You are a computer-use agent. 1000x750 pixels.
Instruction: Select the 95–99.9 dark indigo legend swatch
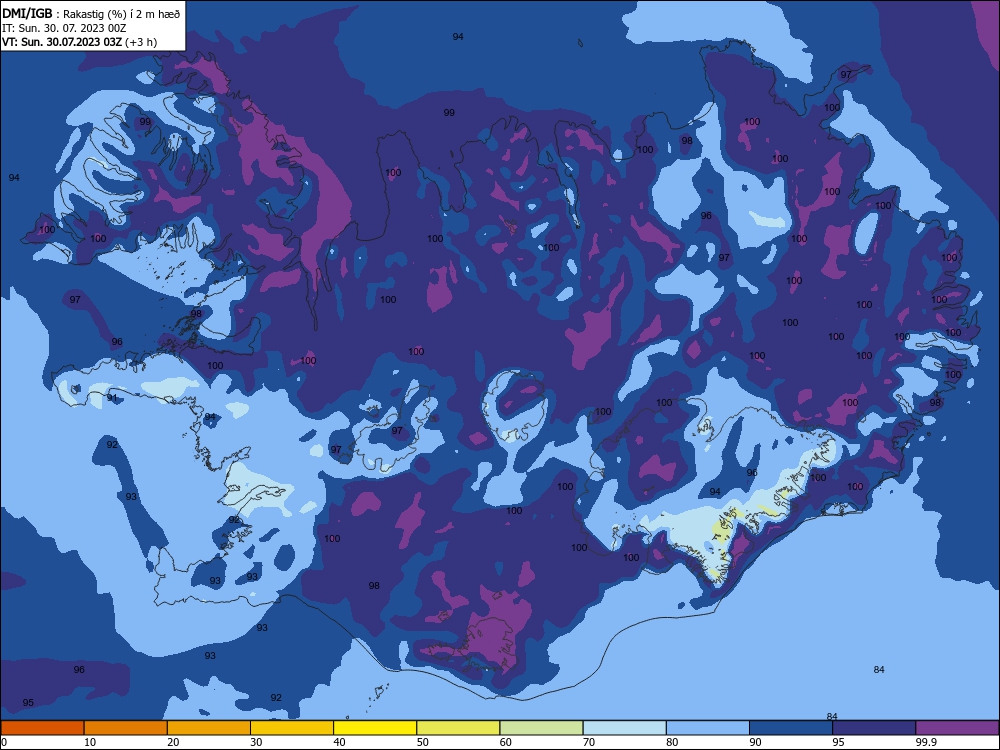pyautogui.click(x=874, y=728)
